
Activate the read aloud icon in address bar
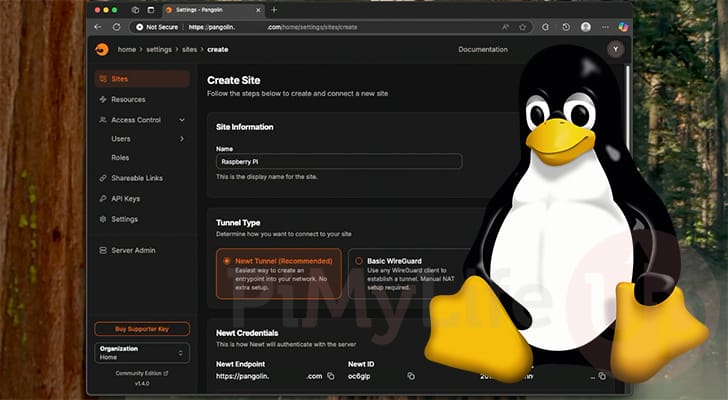(x=506, y=27)
